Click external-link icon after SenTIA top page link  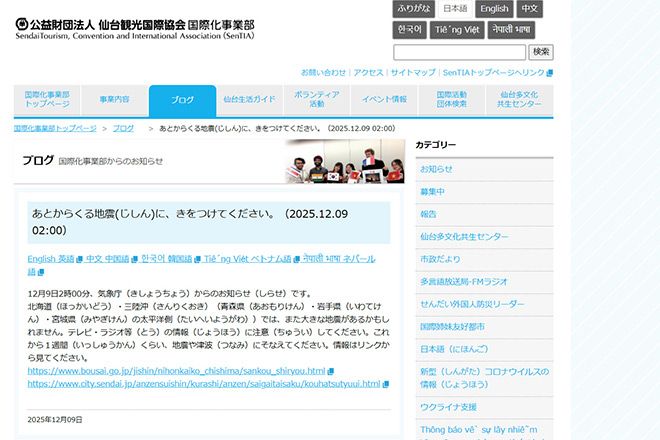coord(550,73)
